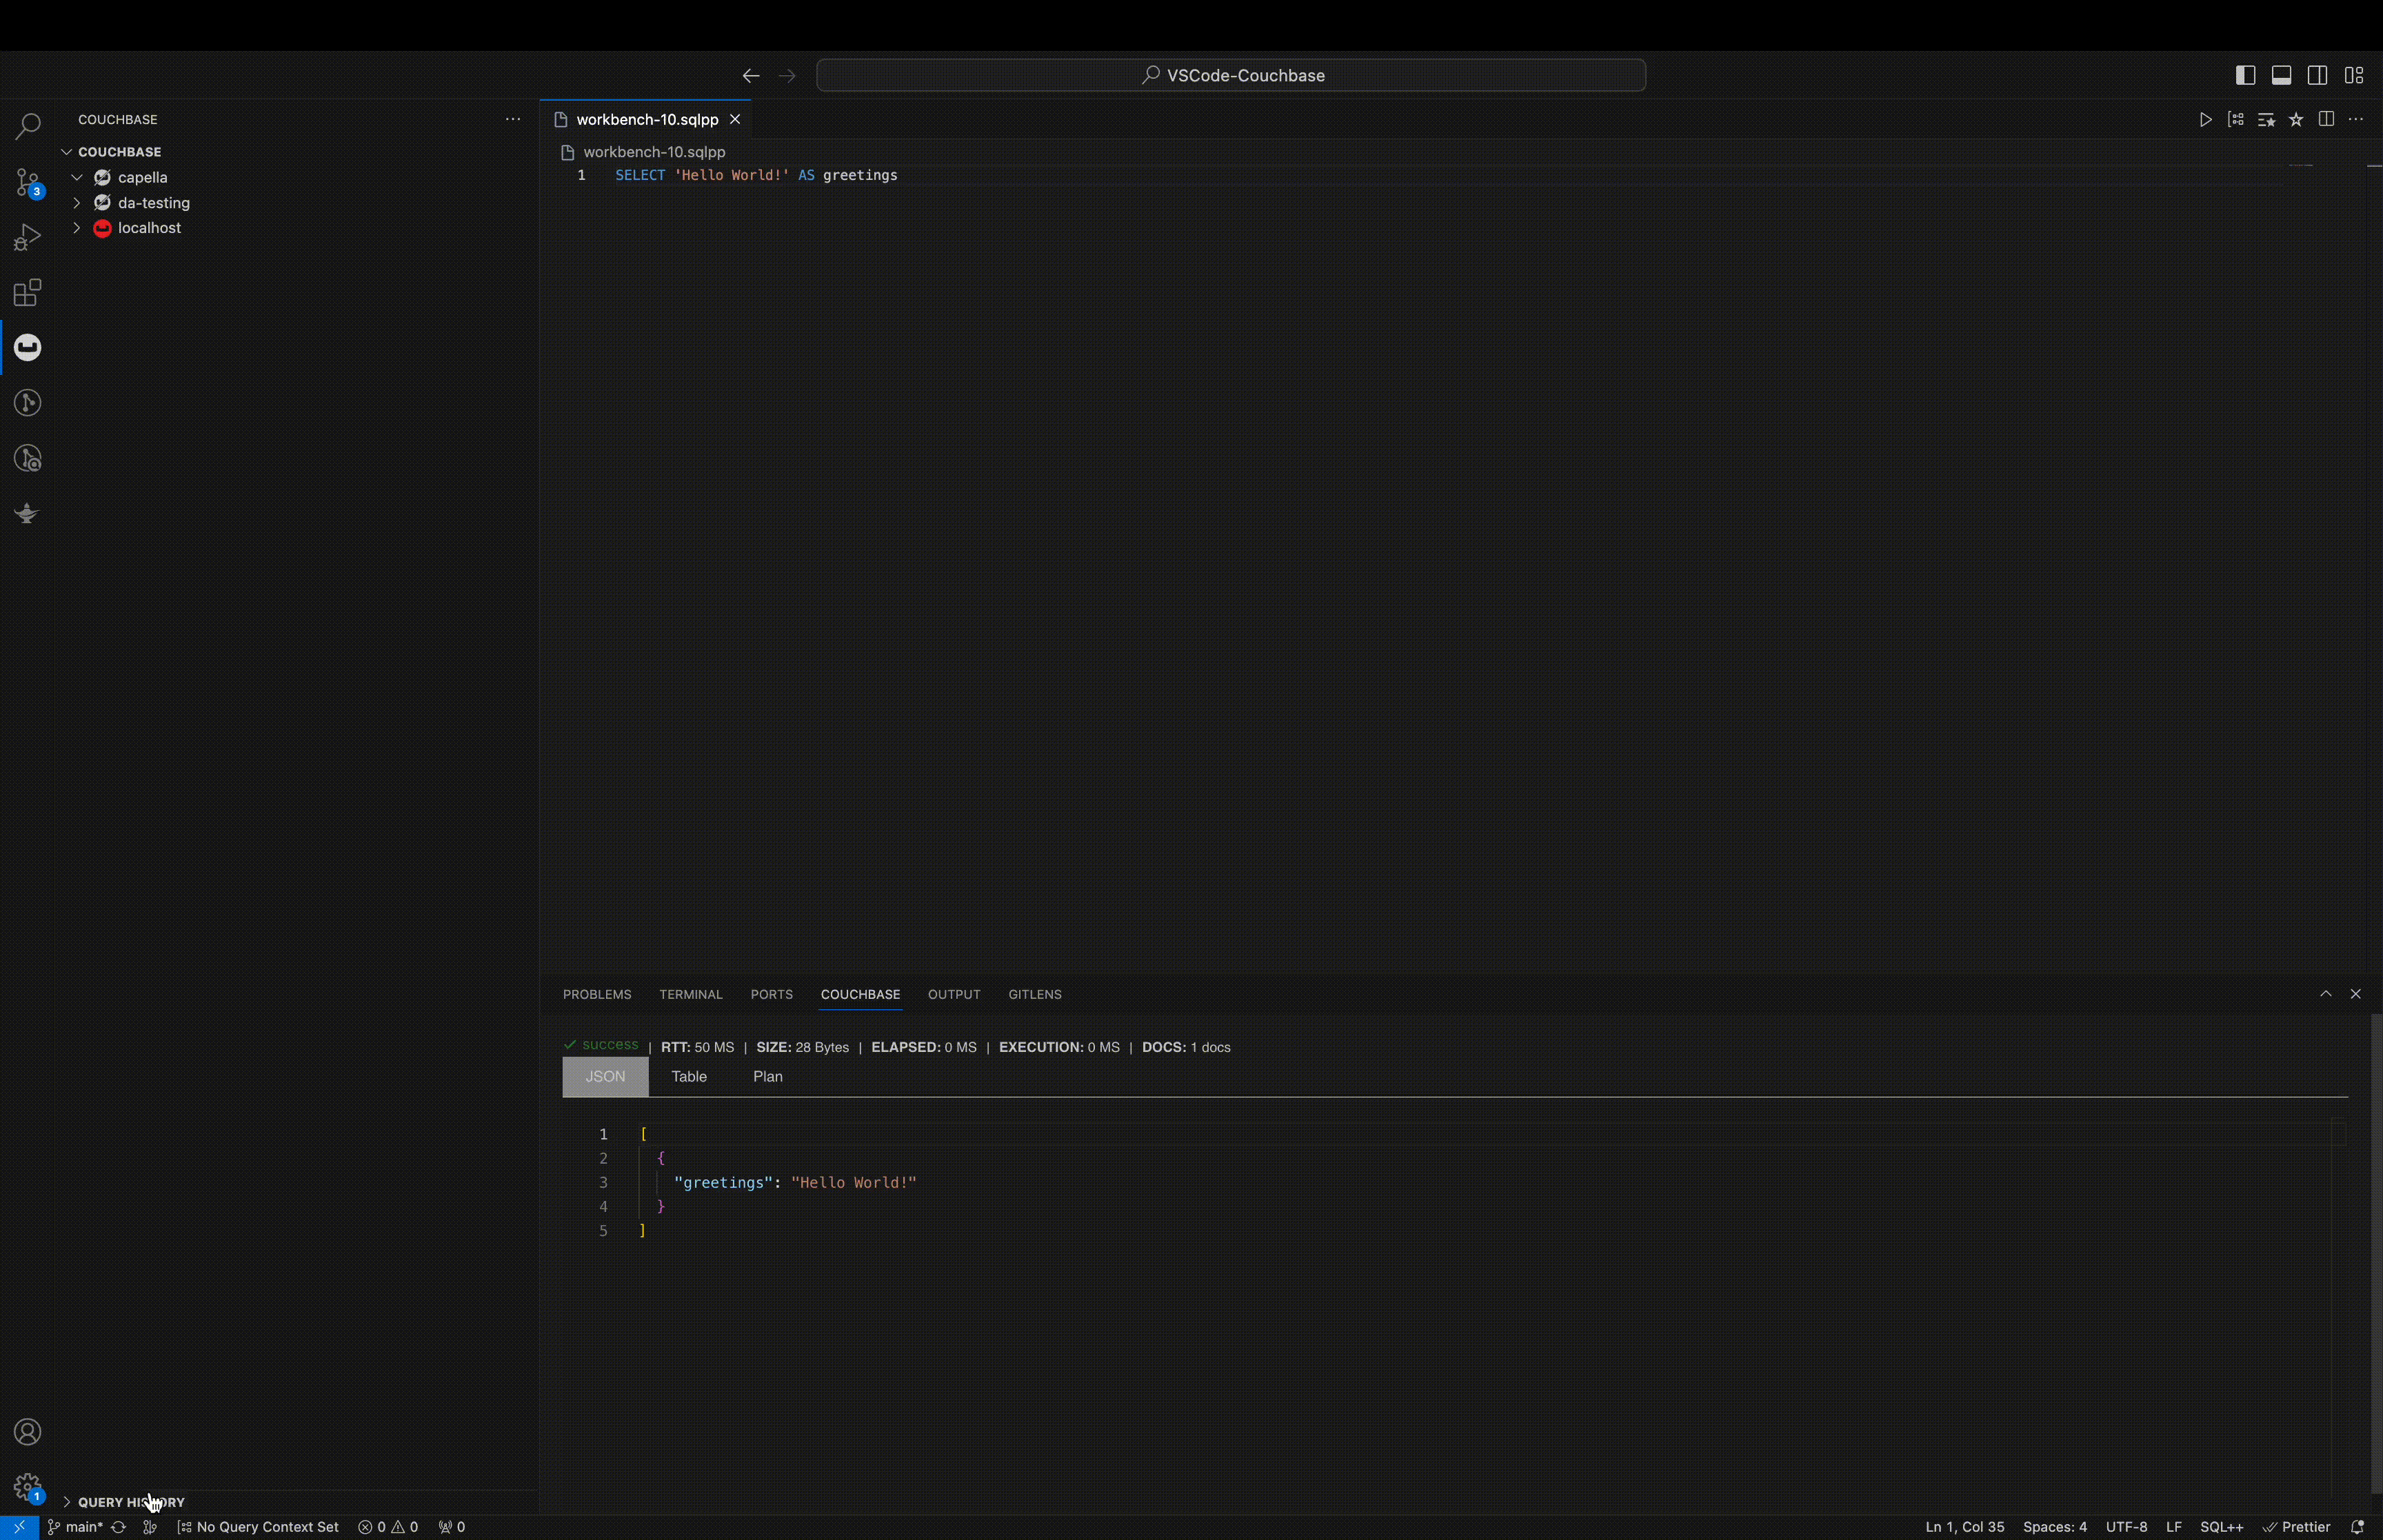Show the query Plan view
Viewport: 2383px width, 1540px height.
768,1076
